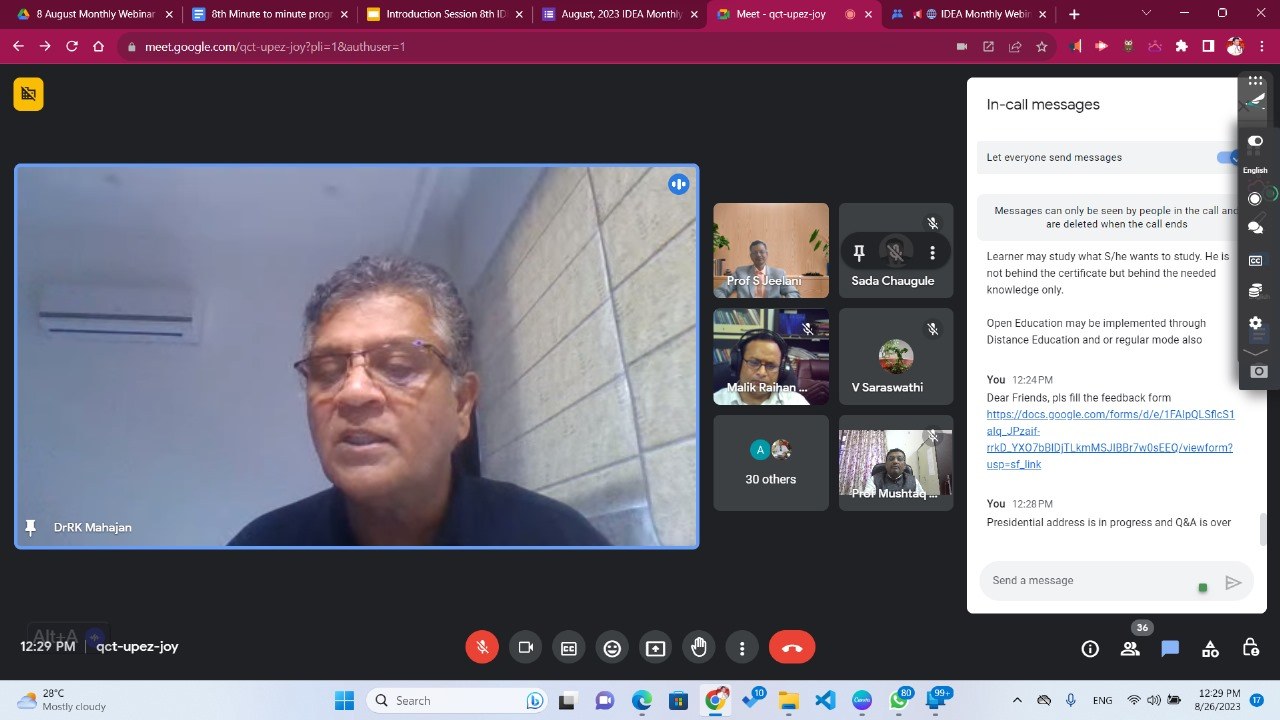Open the emoji reactions button
The image size is (1280, 720).
tap(612, 648)
